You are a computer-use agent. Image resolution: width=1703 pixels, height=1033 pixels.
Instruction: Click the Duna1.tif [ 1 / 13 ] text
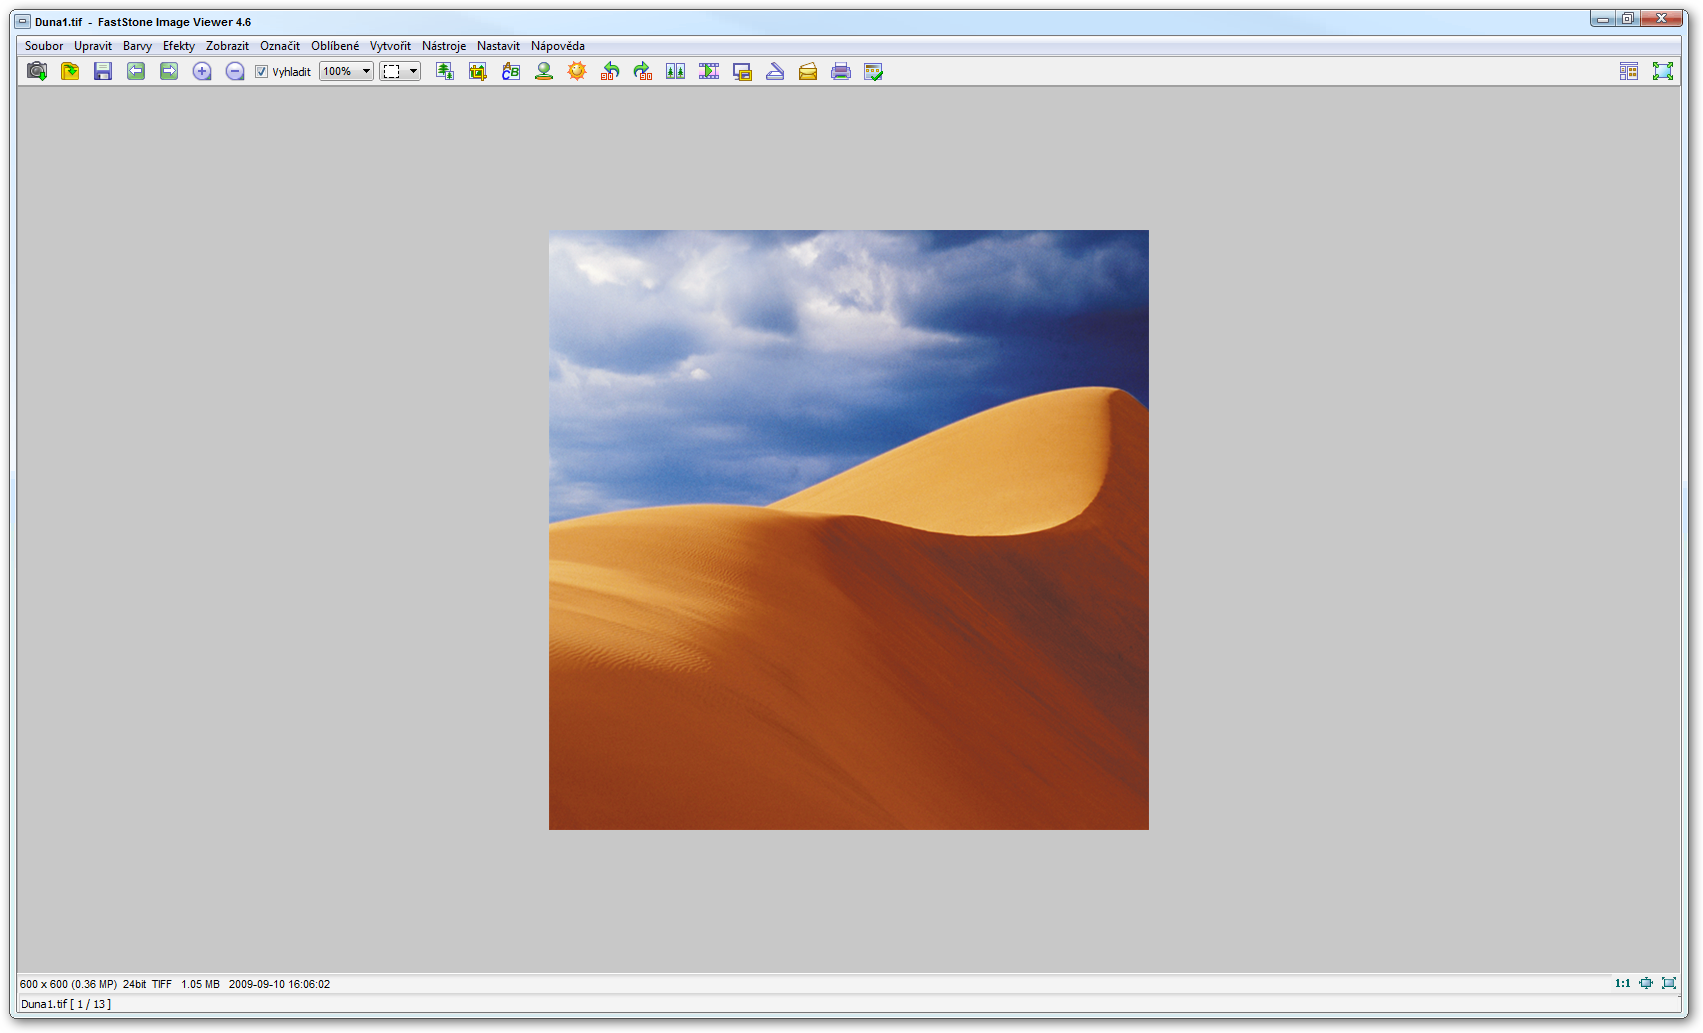click(x=66, y=1004)
